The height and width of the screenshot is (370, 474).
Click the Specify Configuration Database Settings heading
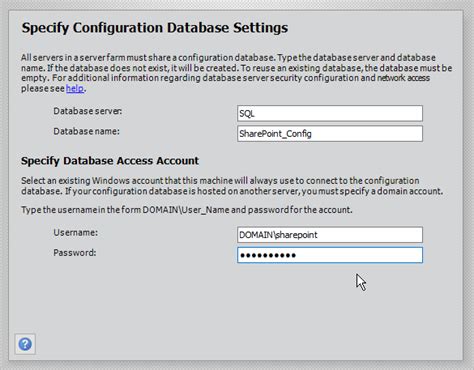coord(155,28)
